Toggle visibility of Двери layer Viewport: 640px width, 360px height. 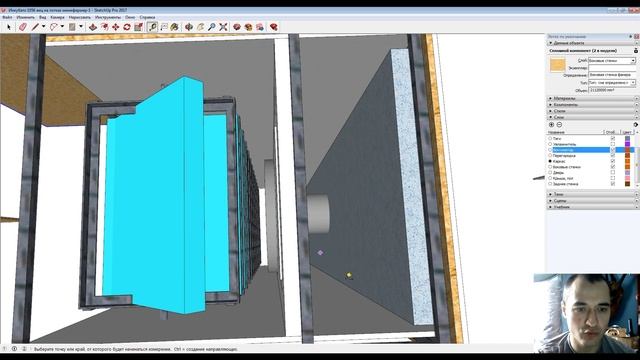pyautogui.click(x=613, y=173)
